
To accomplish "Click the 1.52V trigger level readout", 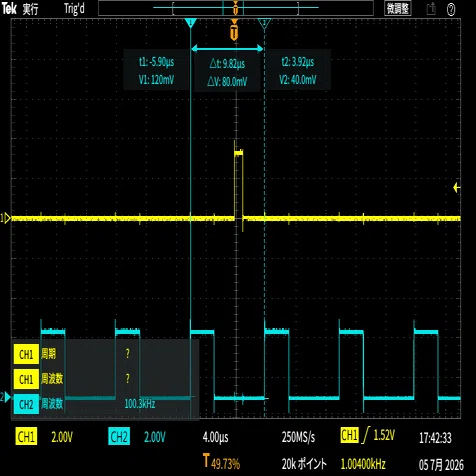I will click(x=384, y=435).
